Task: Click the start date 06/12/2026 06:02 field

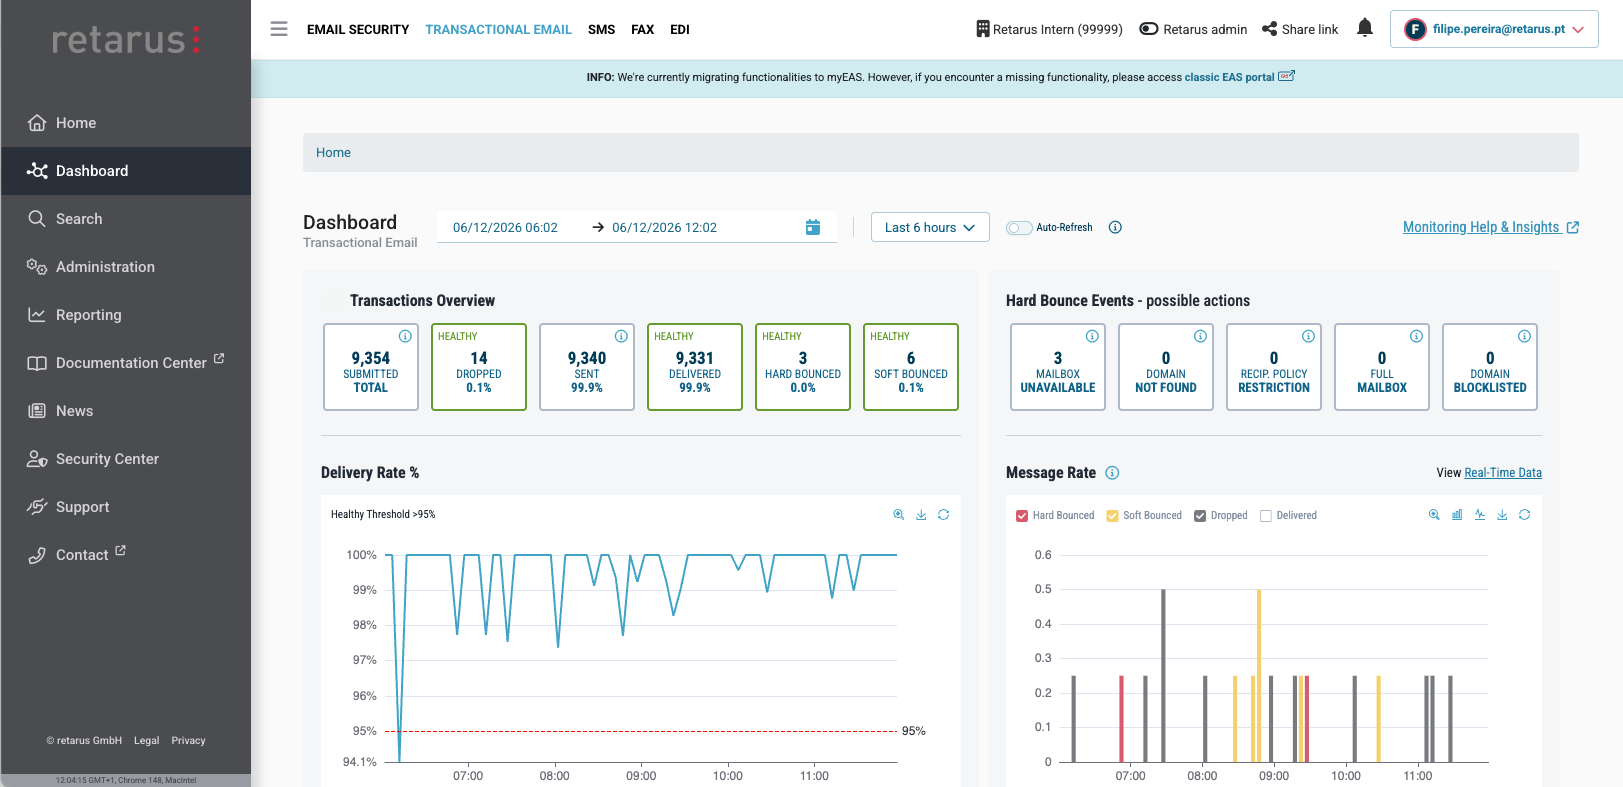Action: coord(505,228)
